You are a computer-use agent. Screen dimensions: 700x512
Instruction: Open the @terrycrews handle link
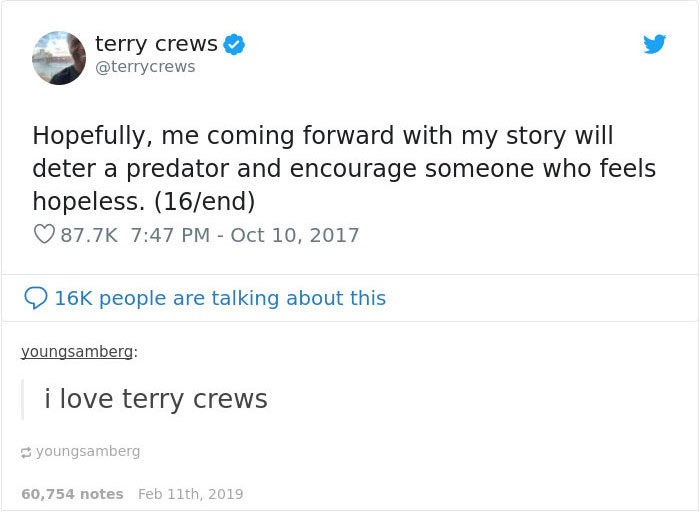pos(145,66)
